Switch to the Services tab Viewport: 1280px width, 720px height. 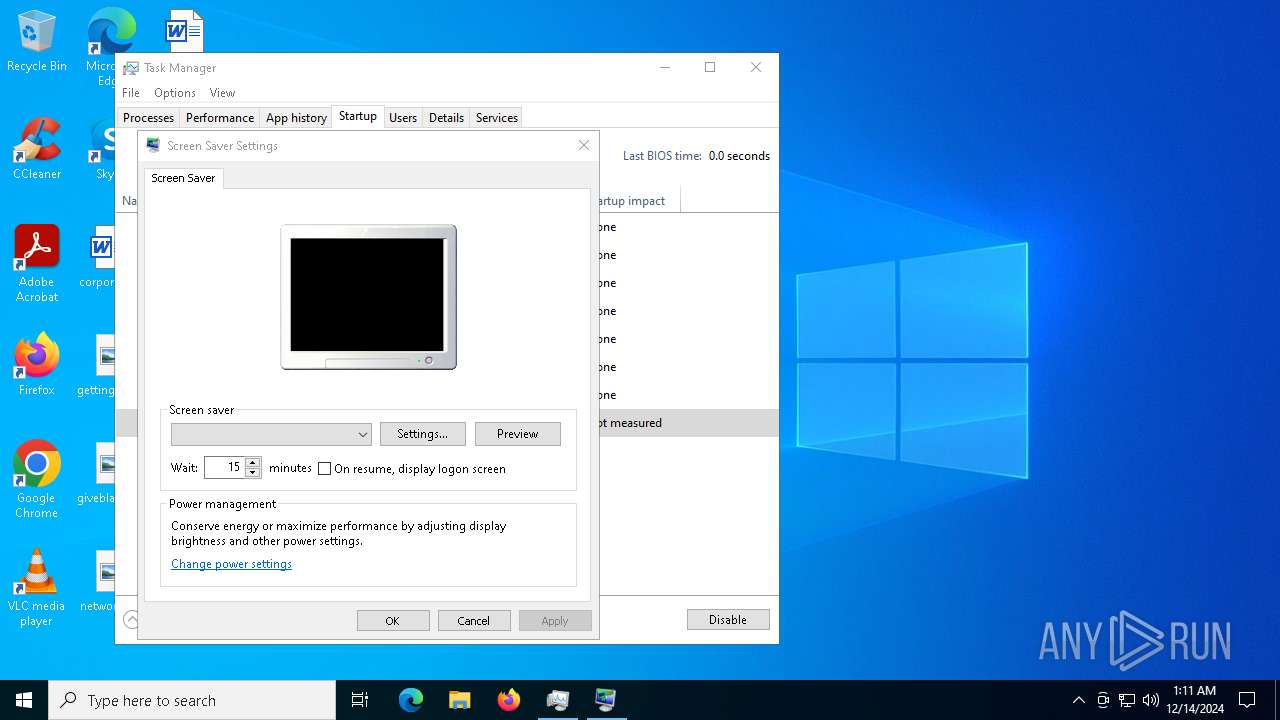[497, 118]
